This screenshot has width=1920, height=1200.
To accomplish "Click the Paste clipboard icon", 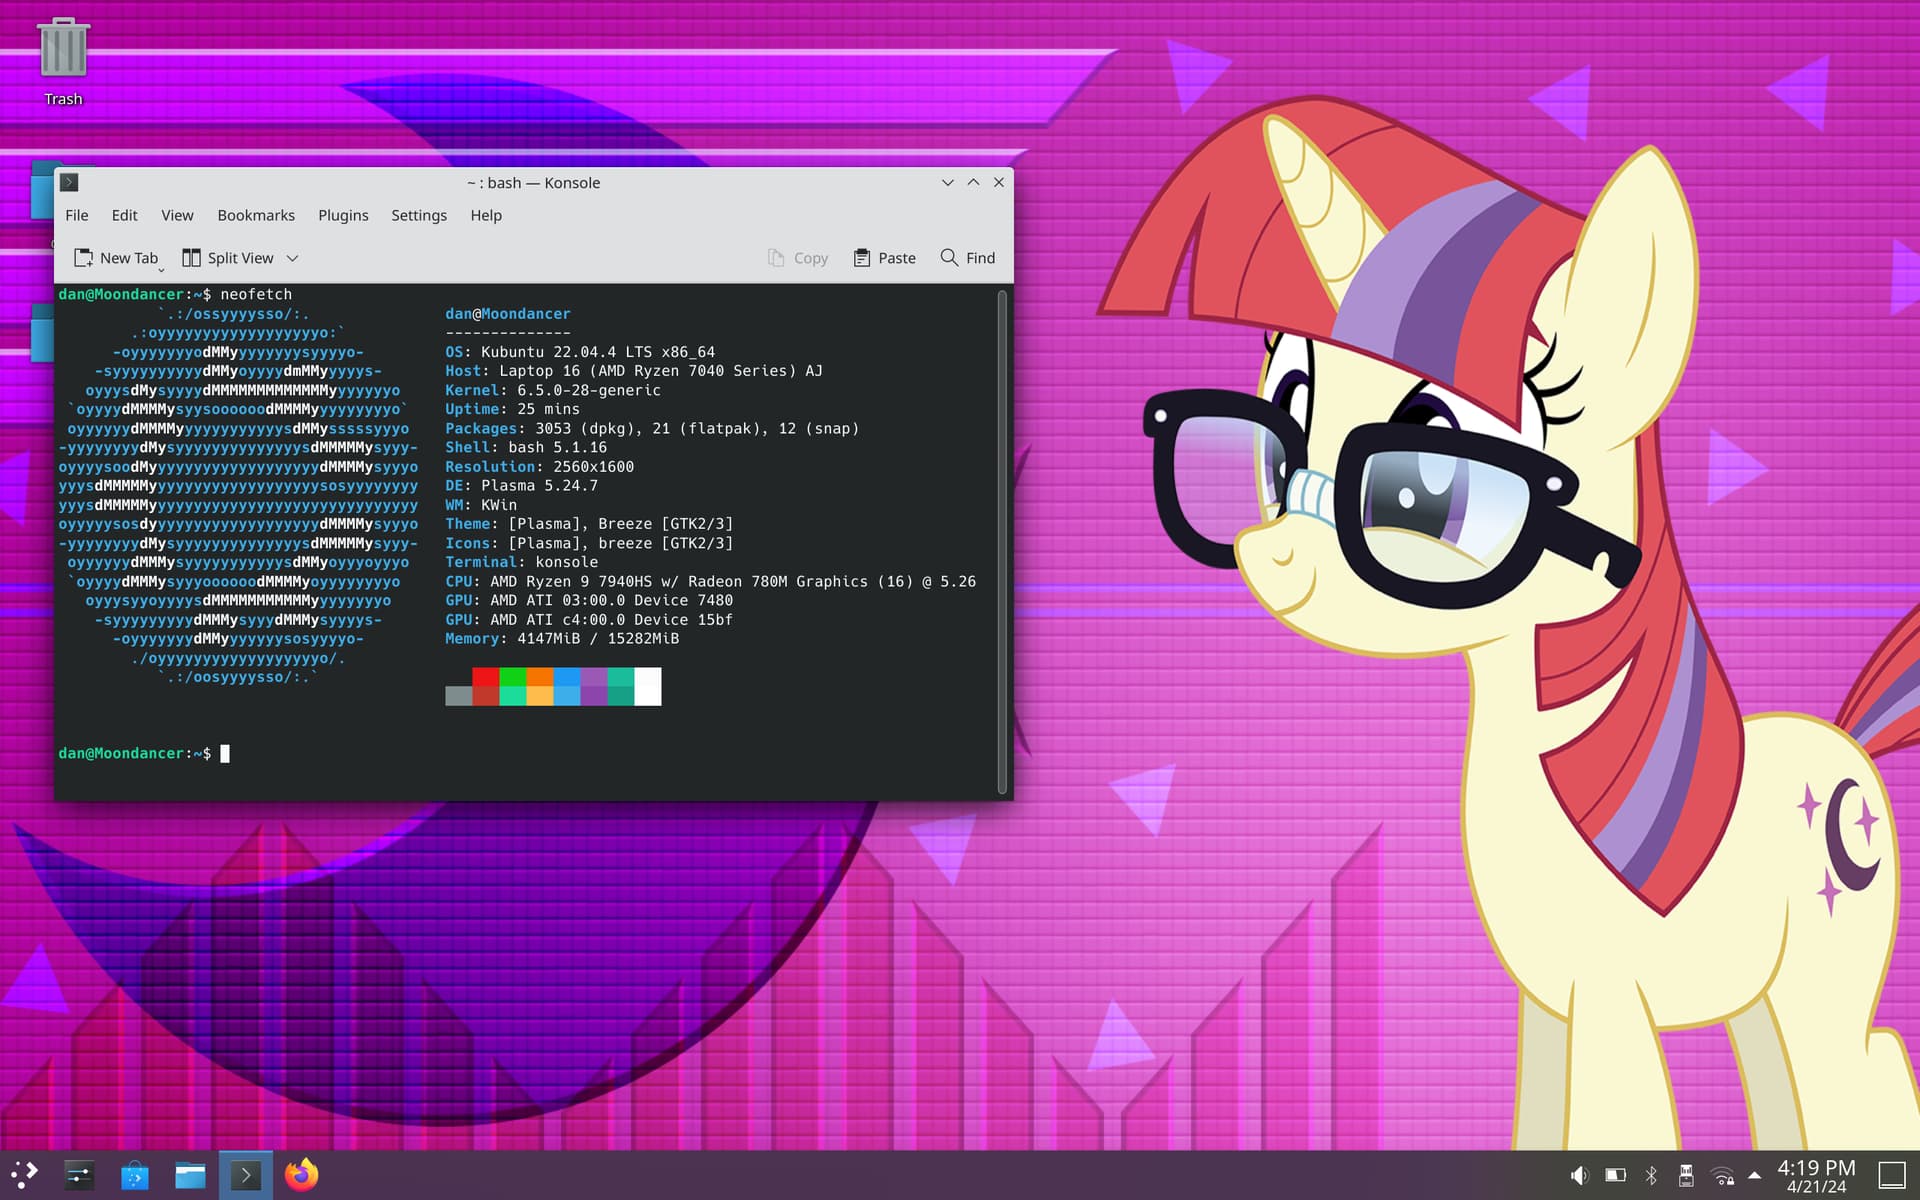I will coord(862,258).
